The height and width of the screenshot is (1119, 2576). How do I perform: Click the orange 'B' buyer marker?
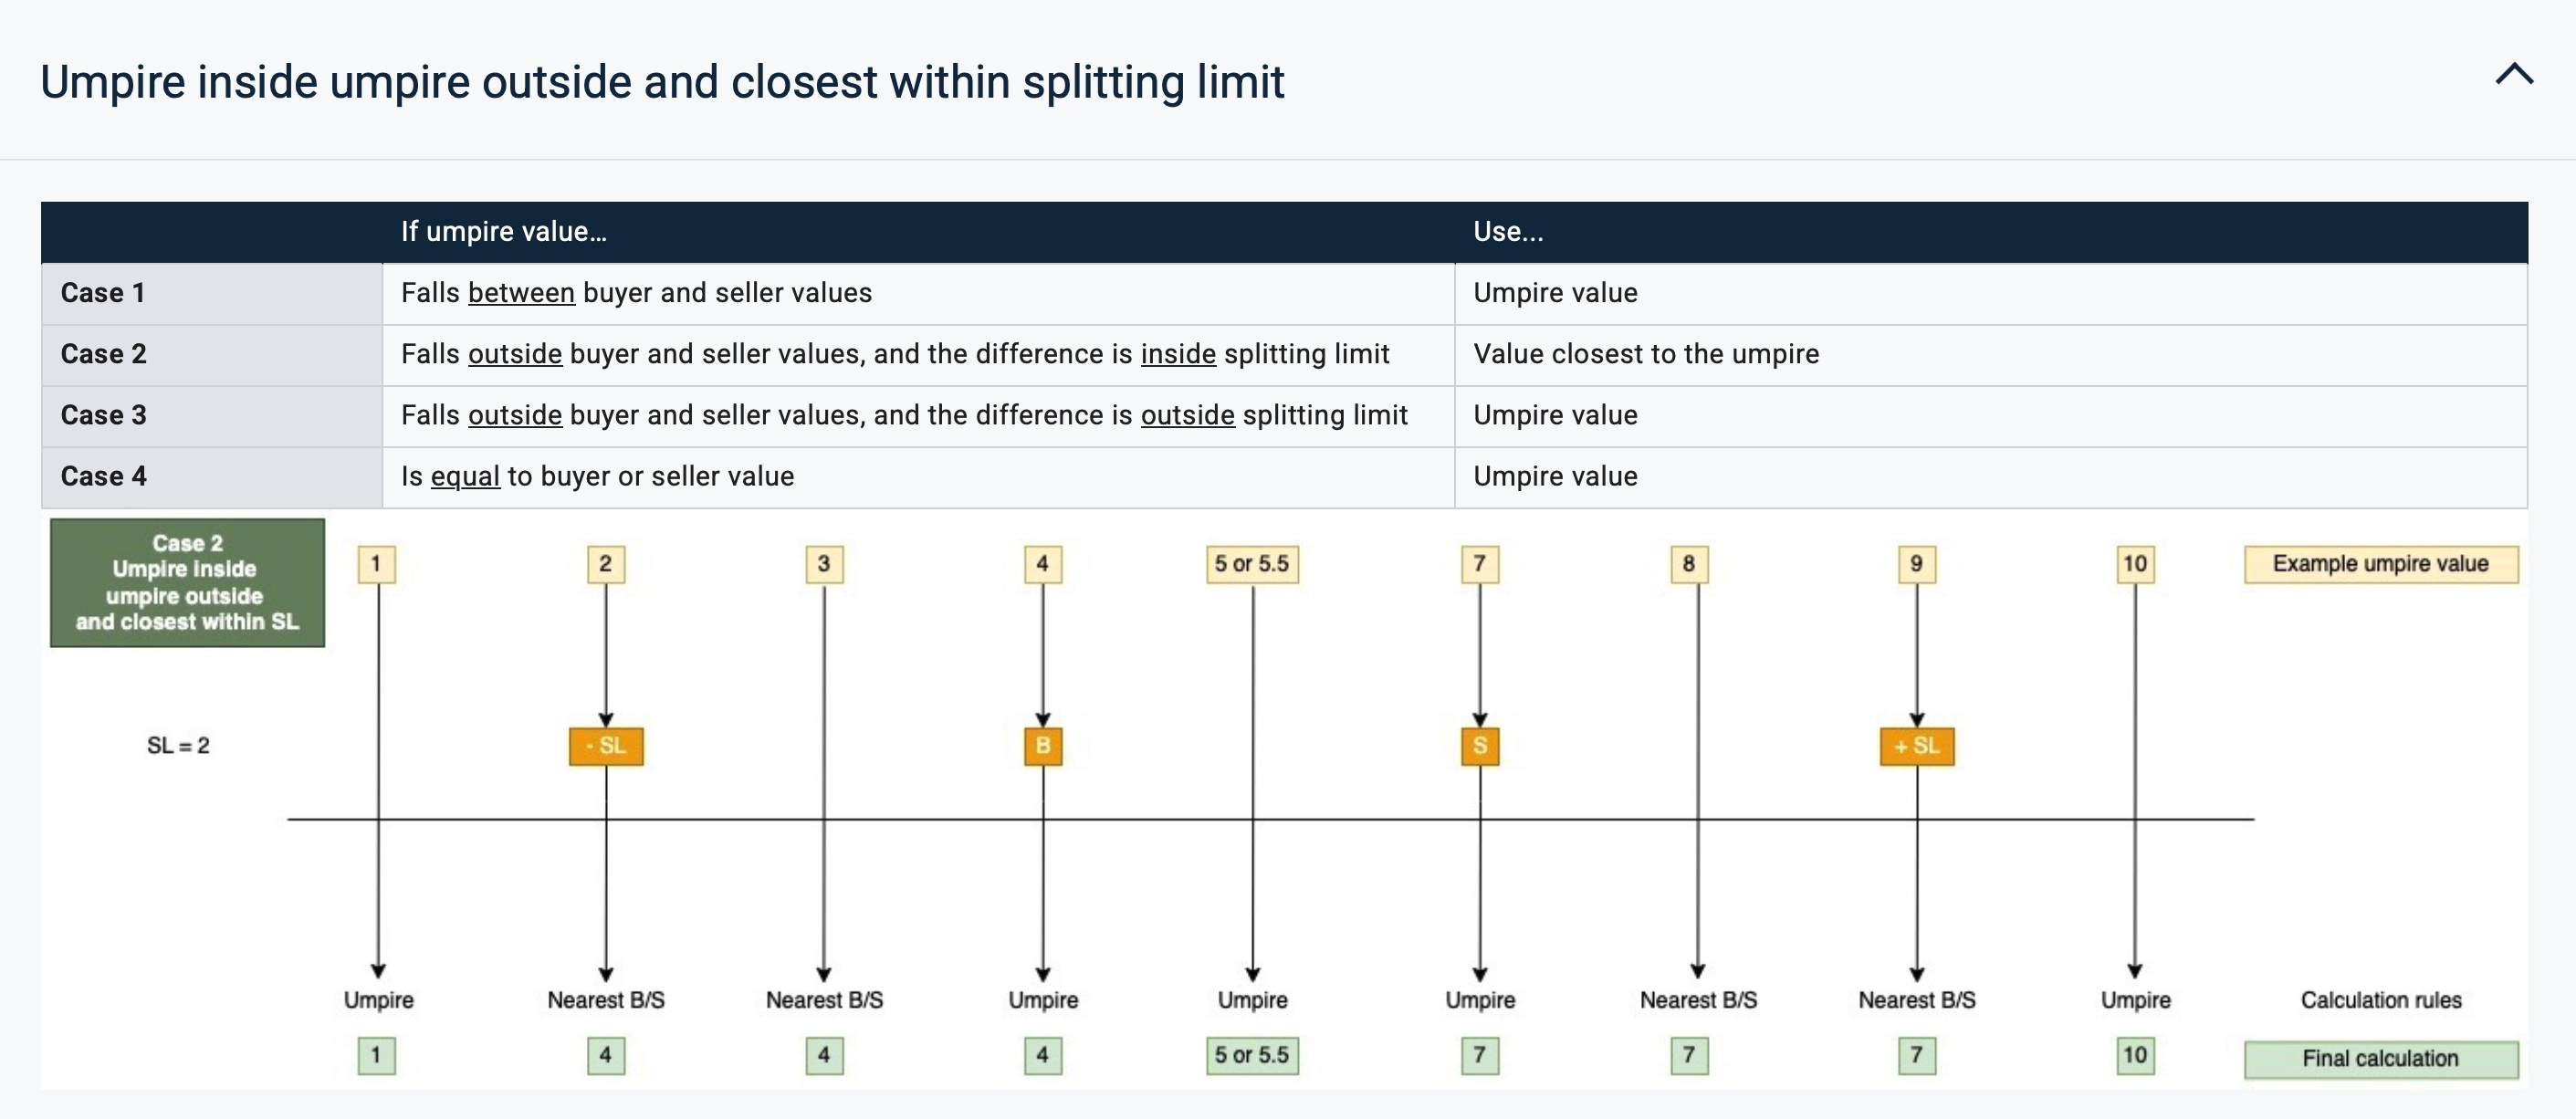(1042, 746)
